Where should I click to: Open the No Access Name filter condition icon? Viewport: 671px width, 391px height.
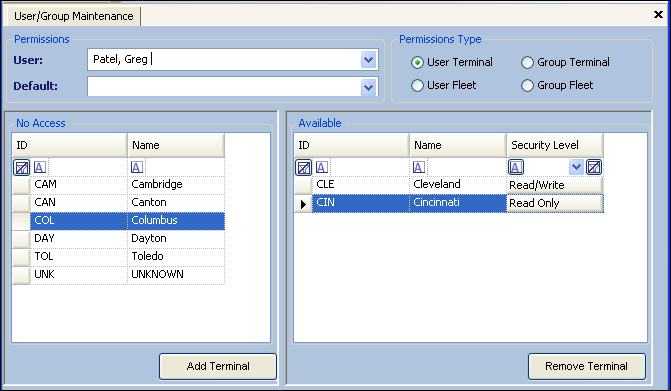pos(137,167)
